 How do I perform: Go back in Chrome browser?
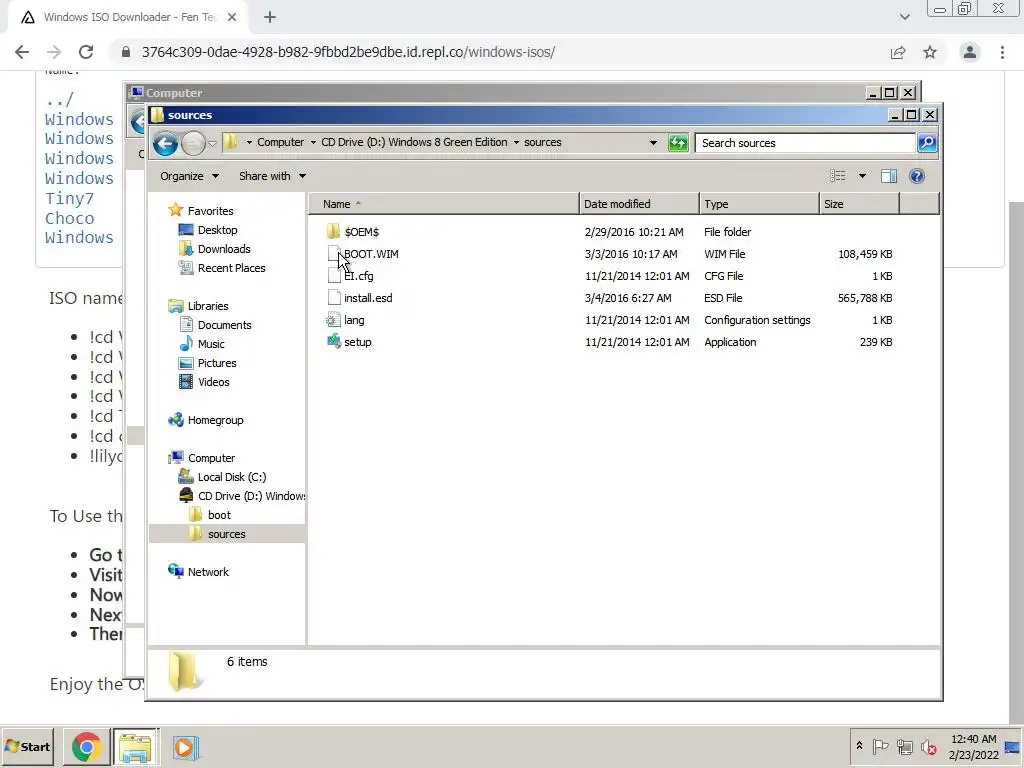(x=22, y=52)
